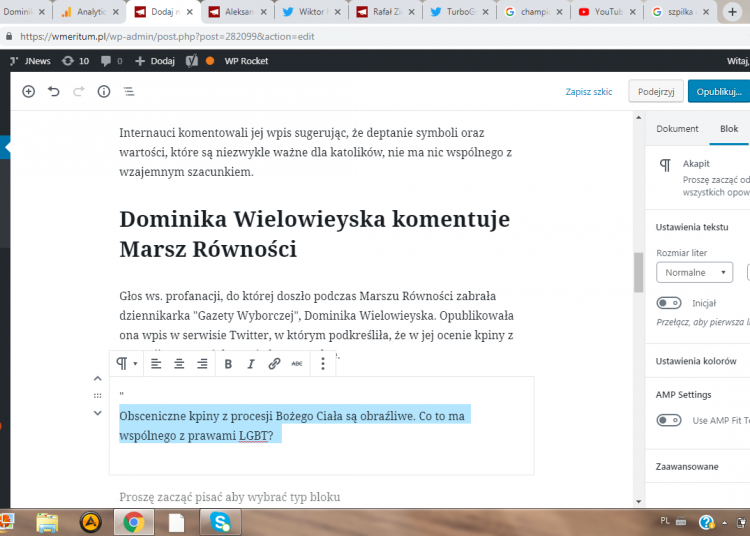Open the Normalne font size dropdown
The height and width of the screenshot is (536, 750).
(x=694, y=272)
